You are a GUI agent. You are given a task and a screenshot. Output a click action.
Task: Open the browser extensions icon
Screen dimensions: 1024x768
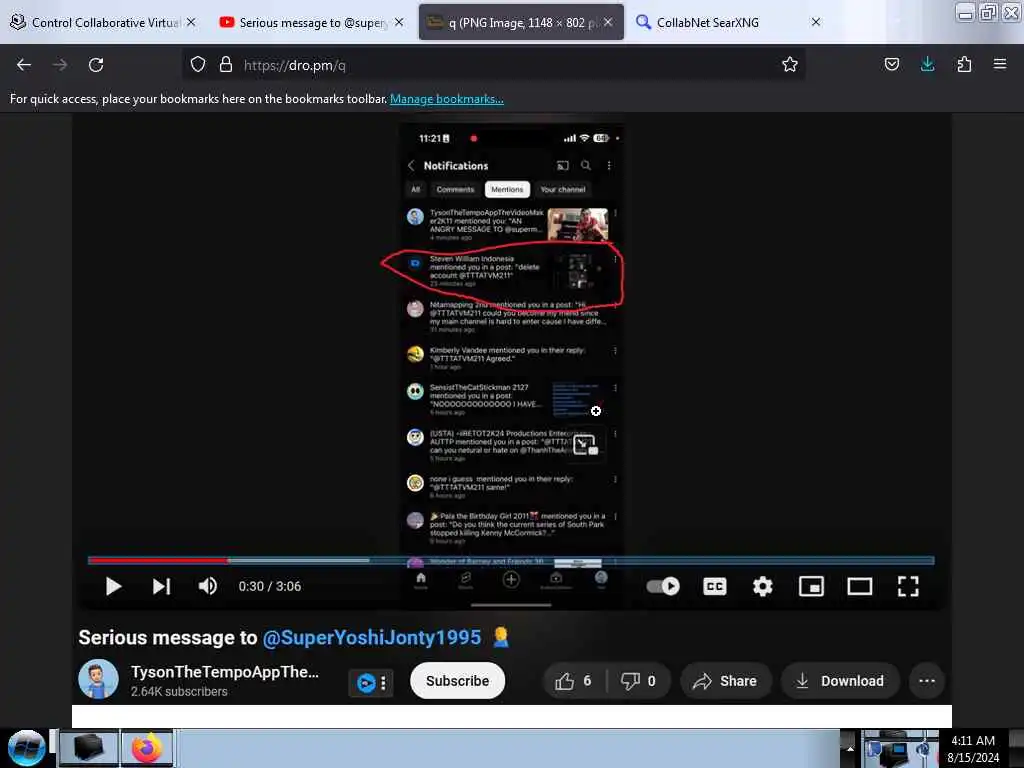964,65
